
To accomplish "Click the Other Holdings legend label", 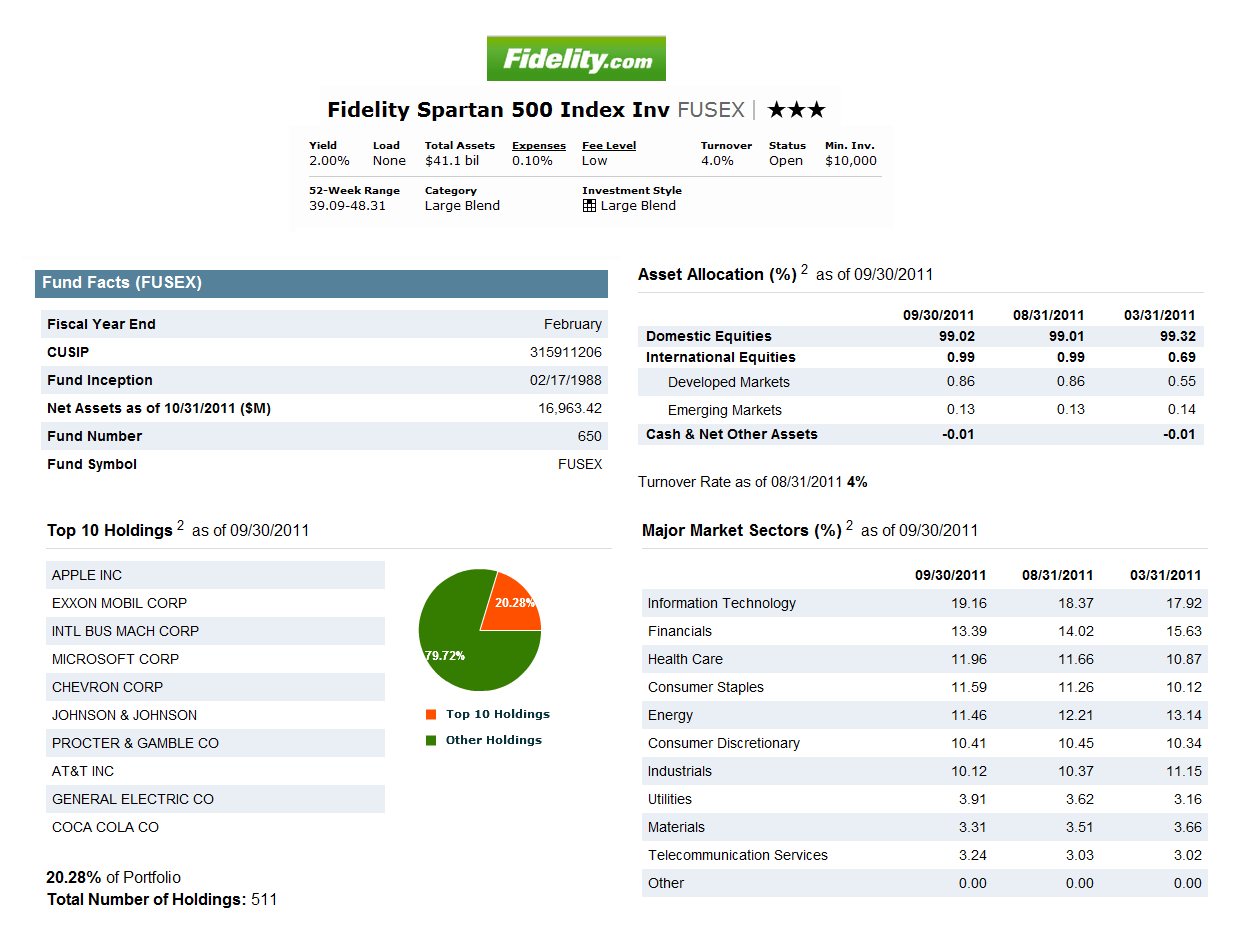I will point(494,740).
